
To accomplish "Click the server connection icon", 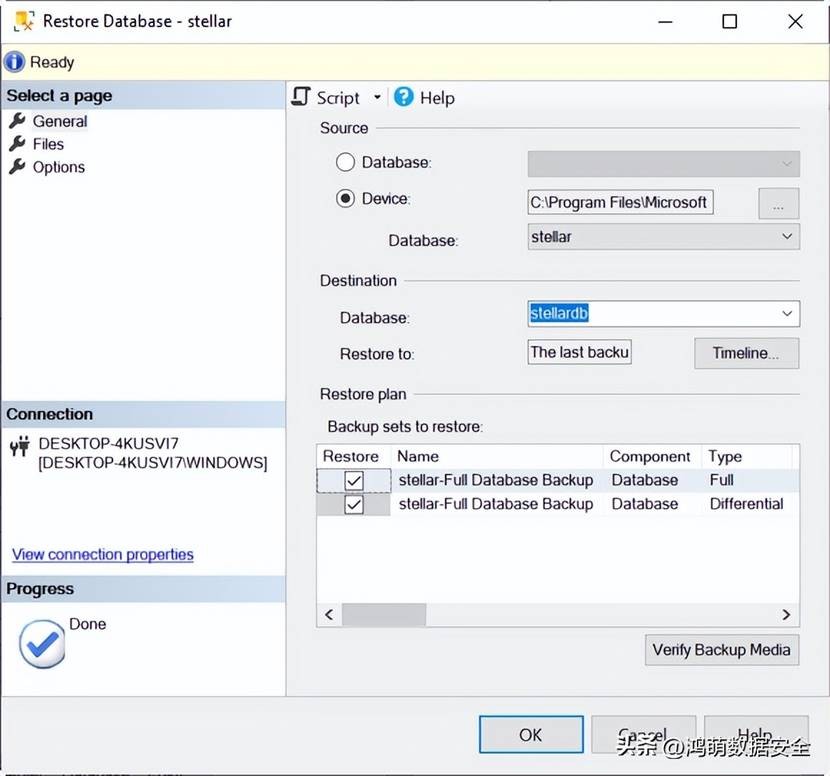I will click(x=20, y=446).
